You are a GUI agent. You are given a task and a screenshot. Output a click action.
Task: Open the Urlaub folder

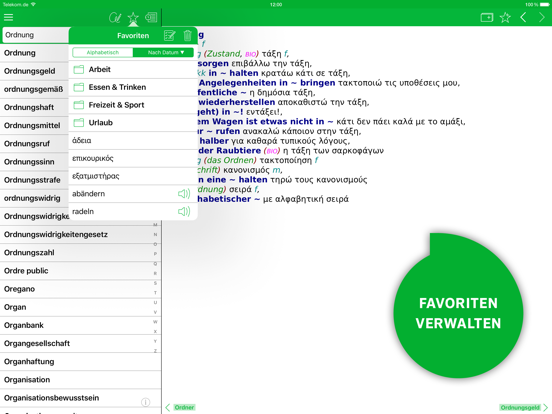(133, 123)
